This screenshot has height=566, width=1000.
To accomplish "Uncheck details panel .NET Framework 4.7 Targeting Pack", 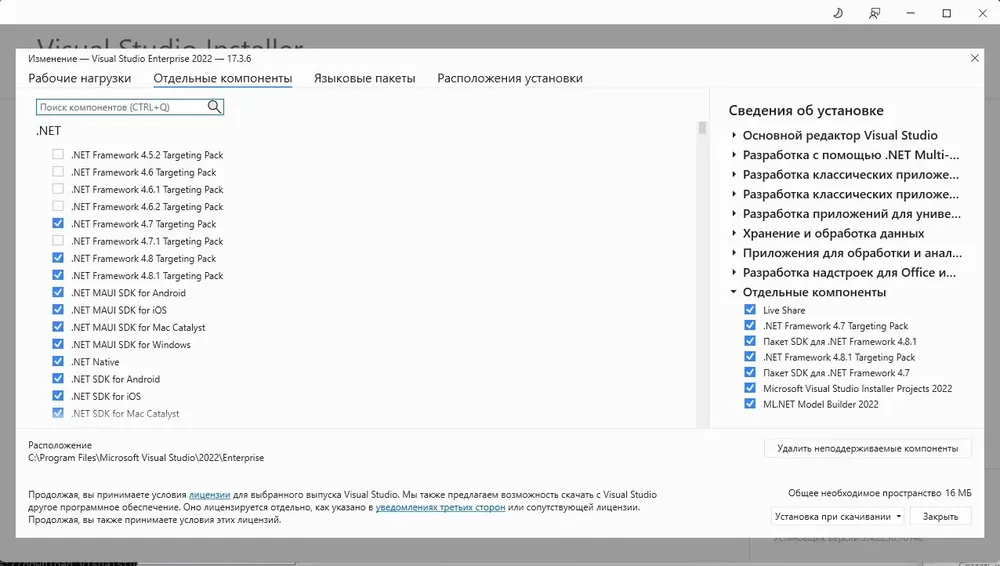I will click(x=750, y=325).
